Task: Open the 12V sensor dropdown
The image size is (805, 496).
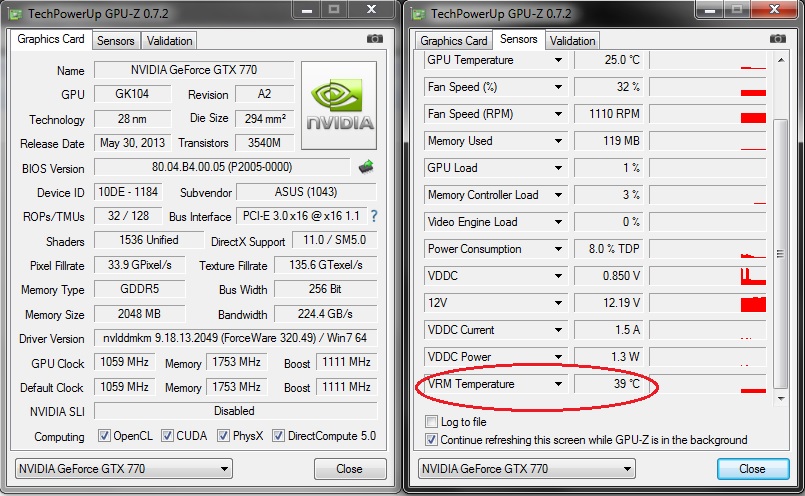Action: tap(558, 303)
